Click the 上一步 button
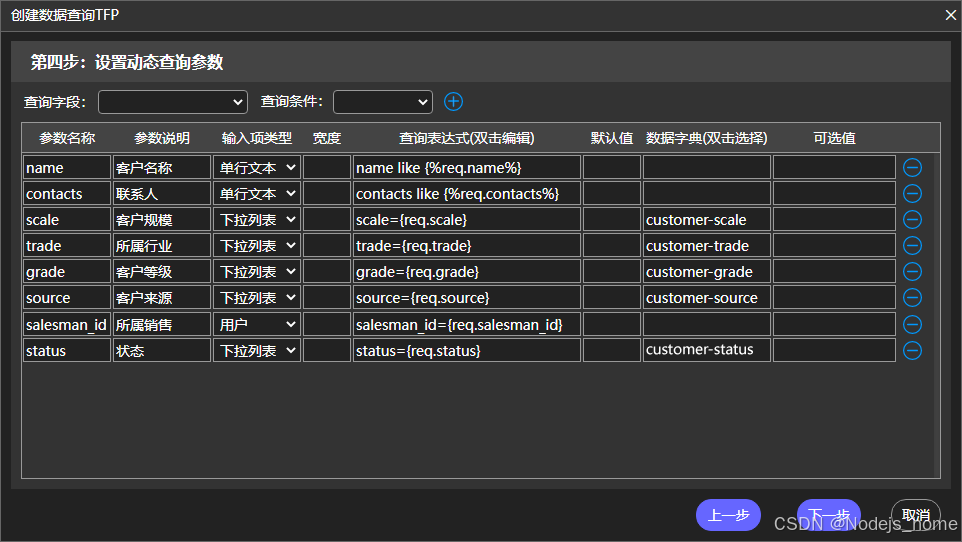The image size is (962, 542). click(x=728, y=514)
